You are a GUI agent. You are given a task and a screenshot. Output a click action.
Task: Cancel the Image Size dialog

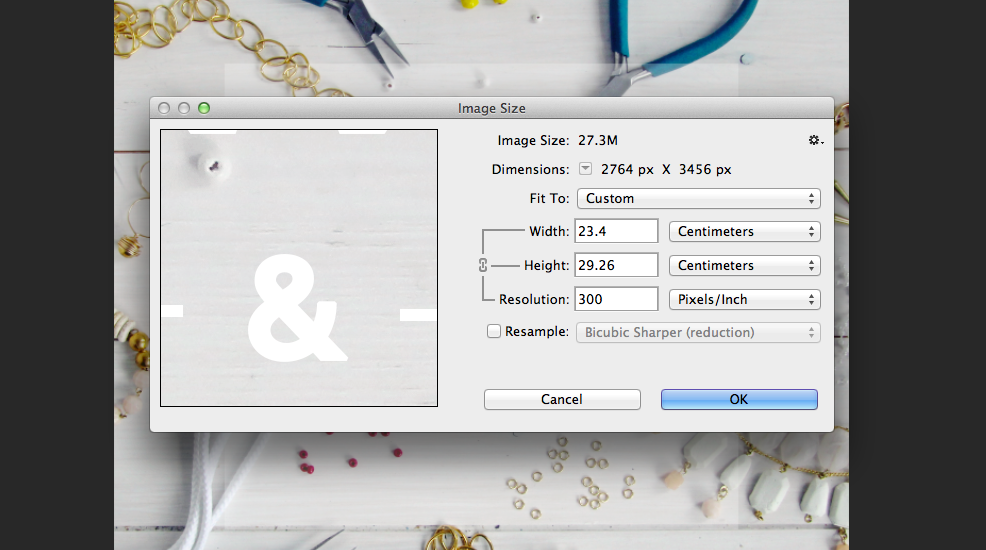pos(562,399)
